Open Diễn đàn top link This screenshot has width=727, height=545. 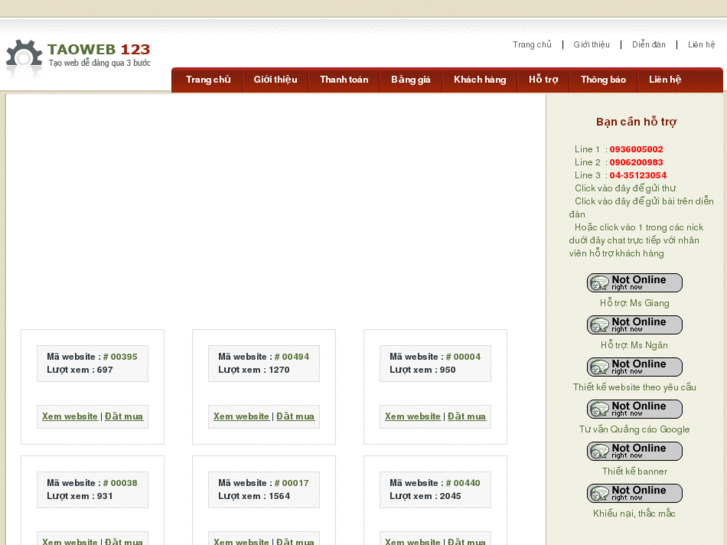point(649,45)
